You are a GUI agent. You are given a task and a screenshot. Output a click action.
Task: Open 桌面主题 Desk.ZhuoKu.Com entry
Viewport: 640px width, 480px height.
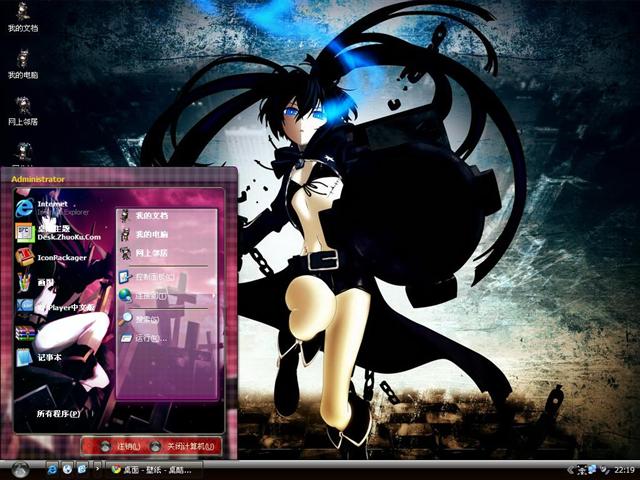coord(58,232)
